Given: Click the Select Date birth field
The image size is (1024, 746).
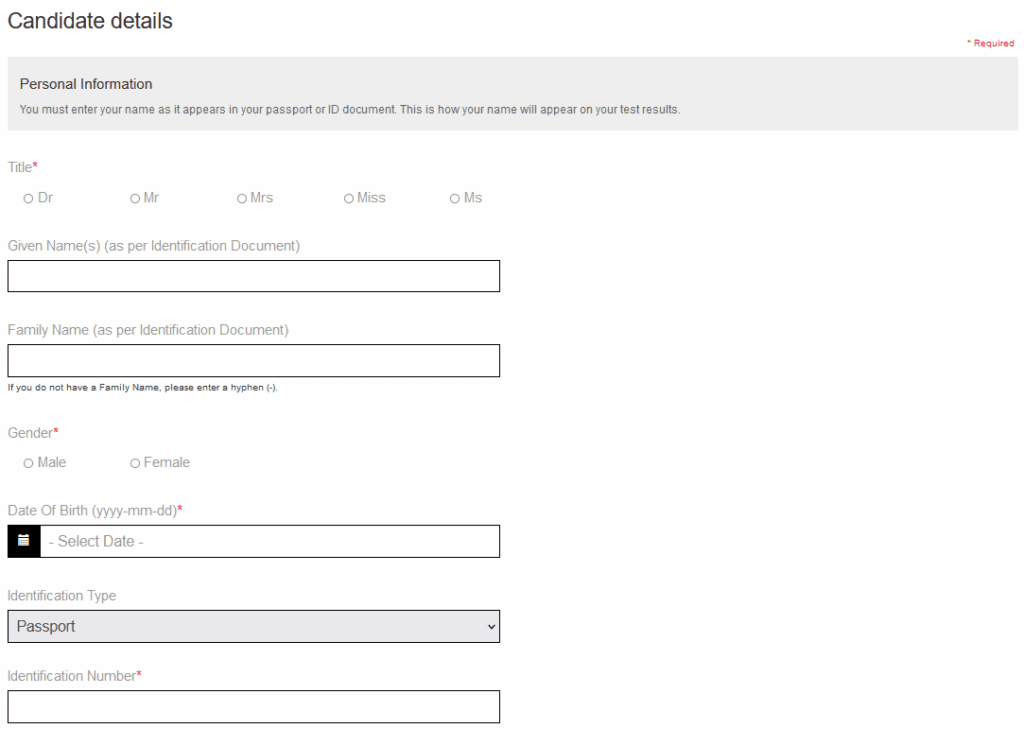Looking at the screenshot, I should 269,541.
